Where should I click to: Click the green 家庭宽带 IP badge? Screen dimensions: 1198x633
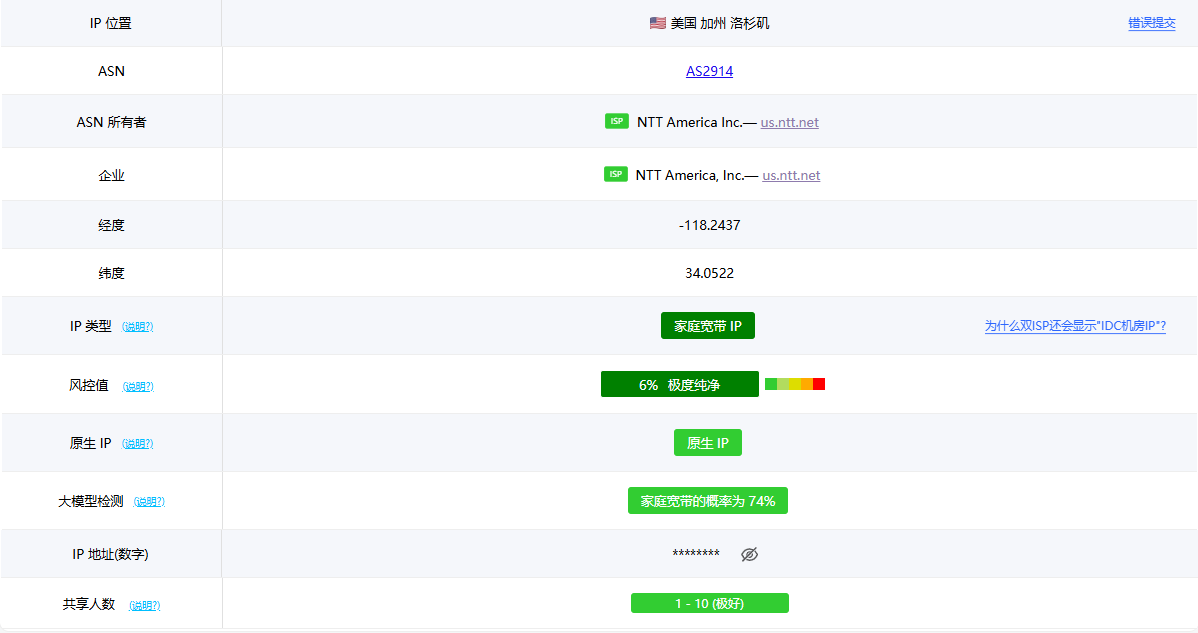pyautogui.click(x=707, y=326)
